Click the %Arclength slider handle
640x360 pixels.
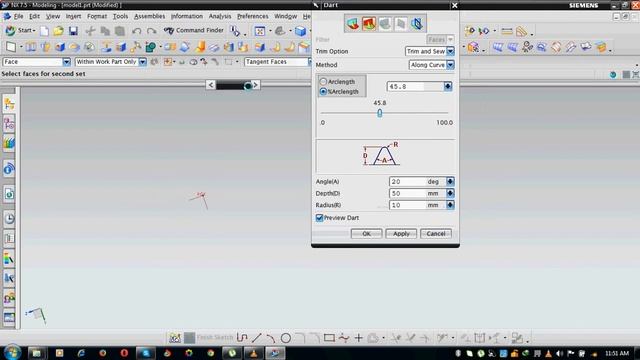coord(380,113)
